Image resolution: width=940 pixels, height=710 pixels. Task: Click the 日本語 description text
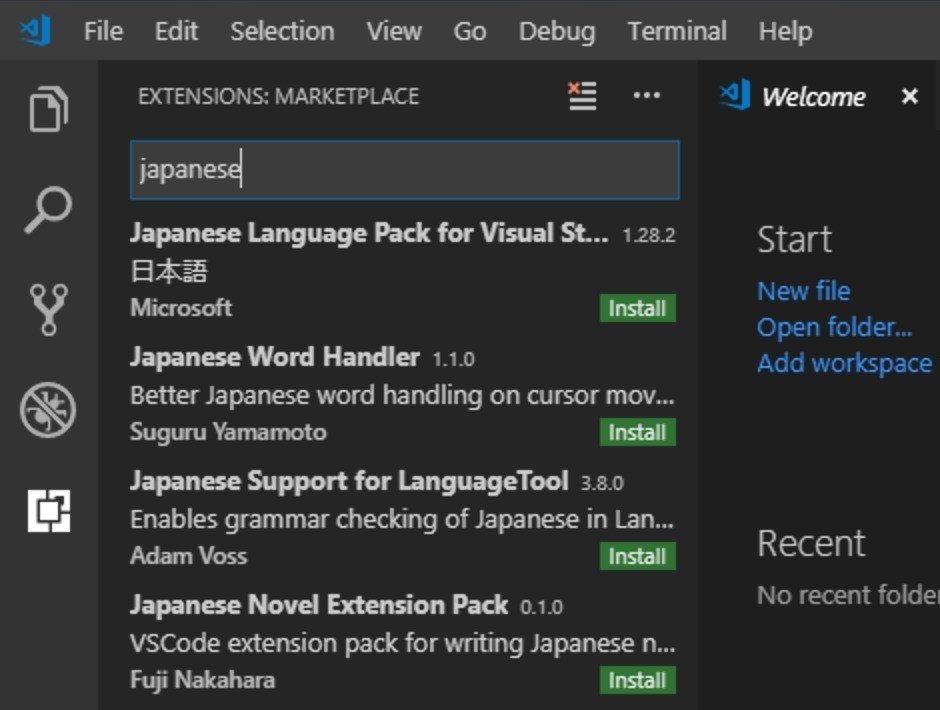click(169, 271)
